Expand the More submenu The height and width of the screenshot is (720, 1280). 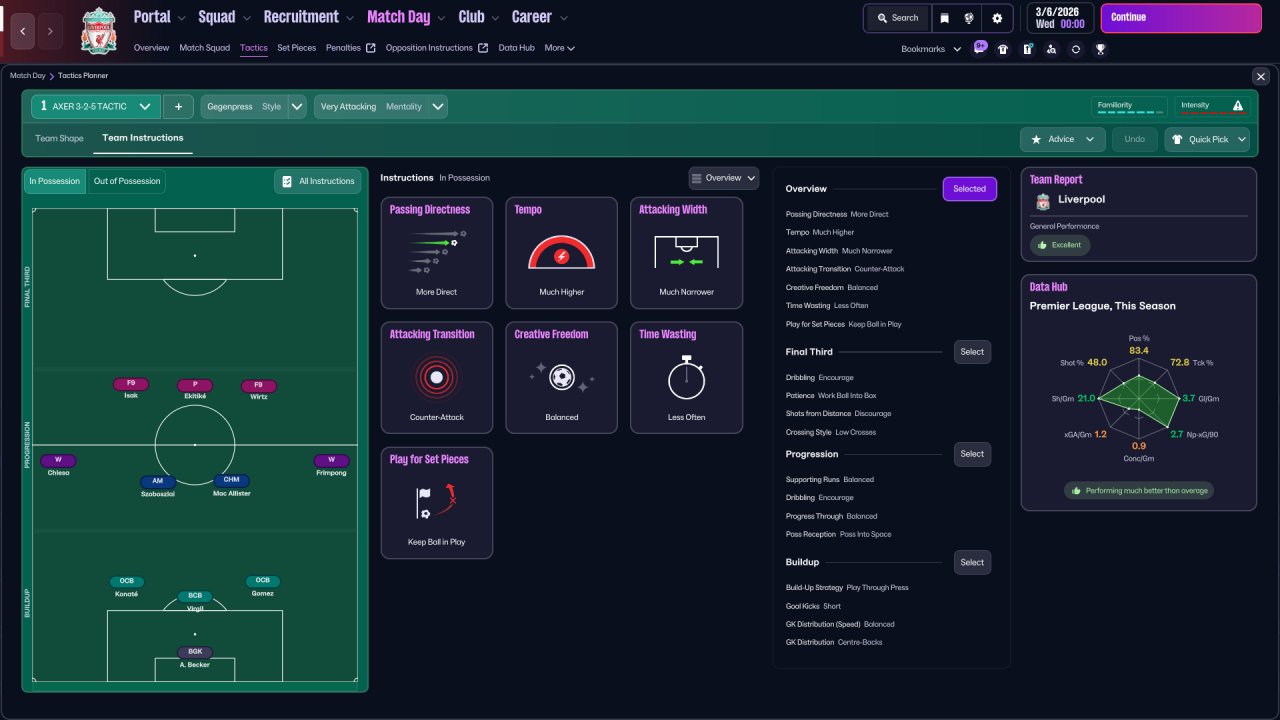(560, 48)
